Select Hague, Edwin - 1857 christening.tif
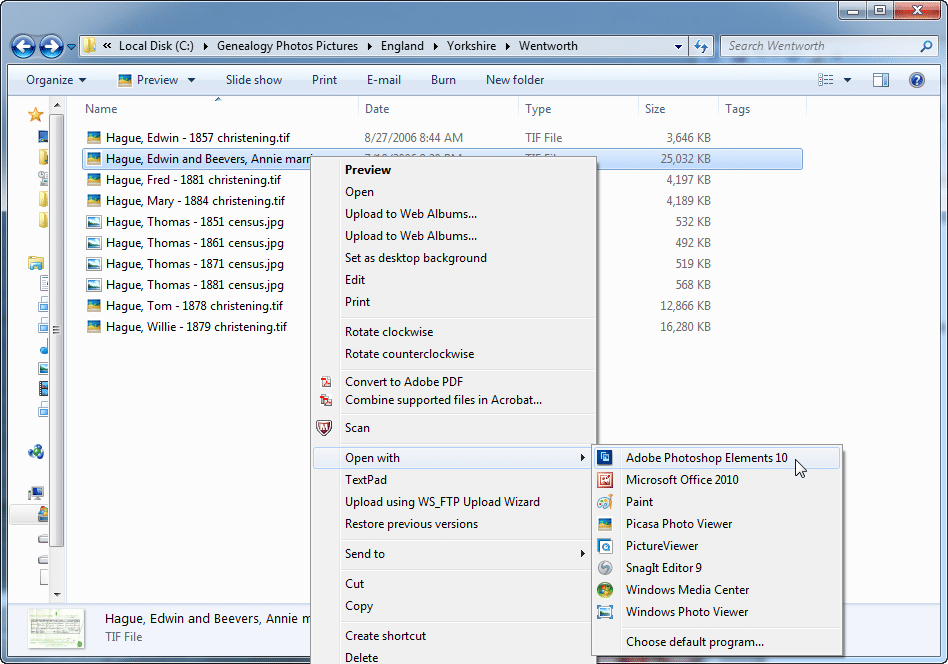The height and width of the screenshot is (664, 948). pyautogui.click(x=198, y=138)
